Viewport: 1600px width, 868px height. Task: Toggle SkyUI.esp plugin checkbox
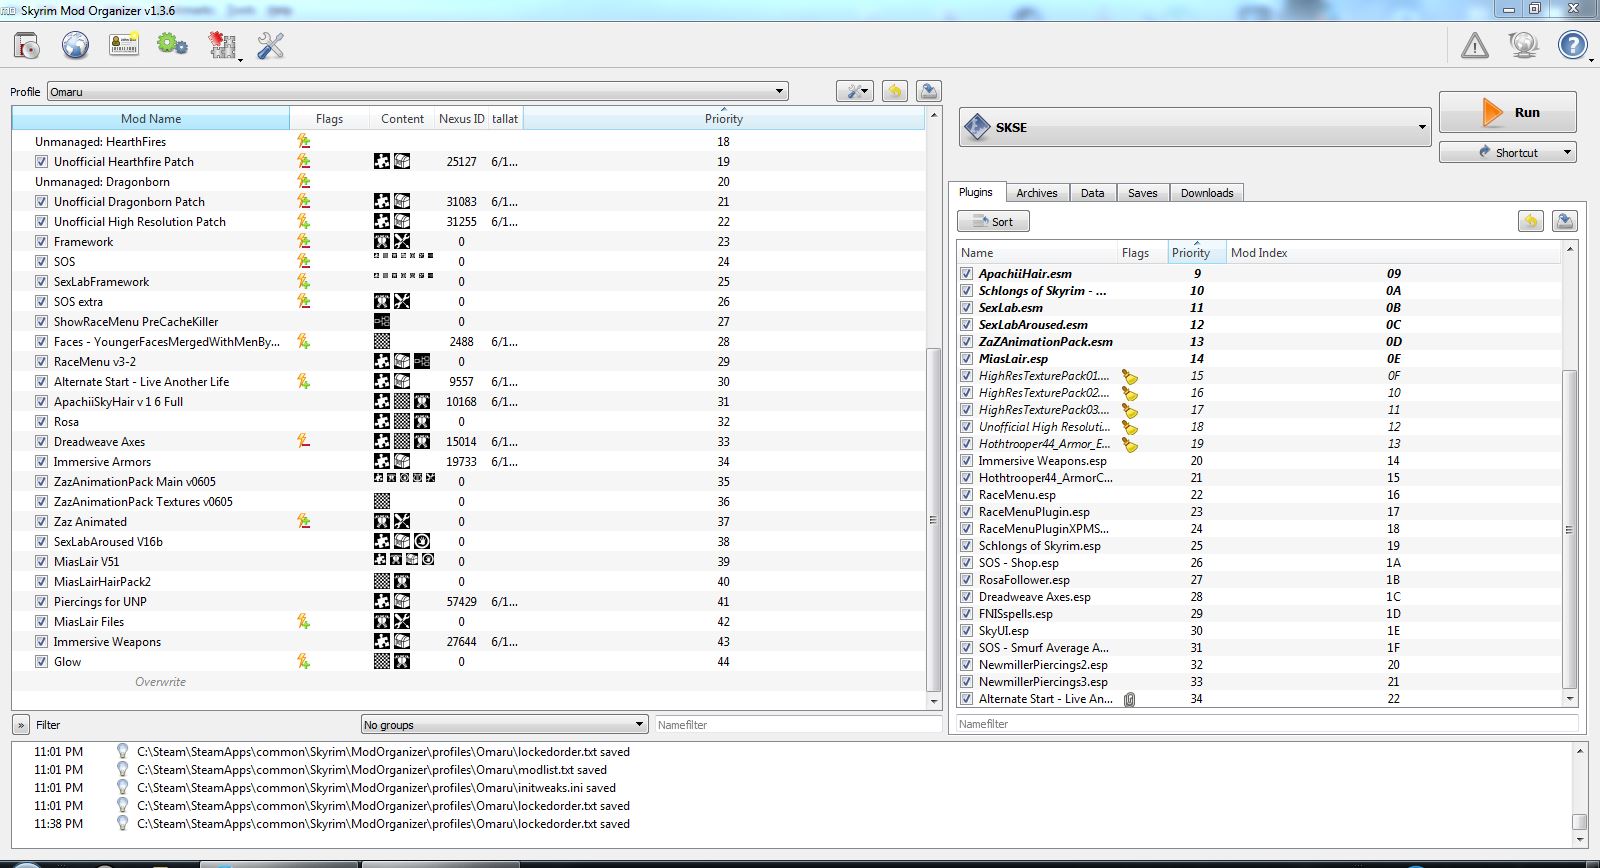click(966, 630)
